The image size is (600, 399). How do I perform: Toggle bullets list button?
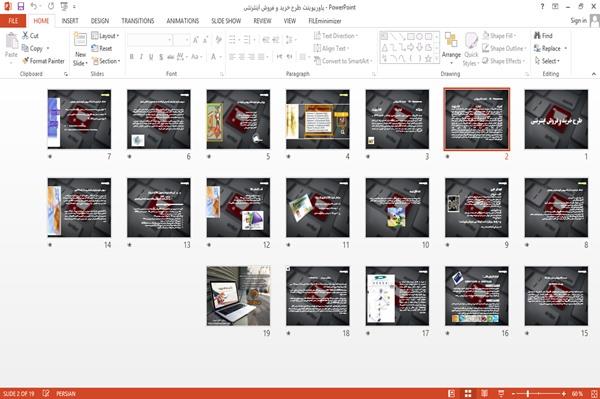233,40
